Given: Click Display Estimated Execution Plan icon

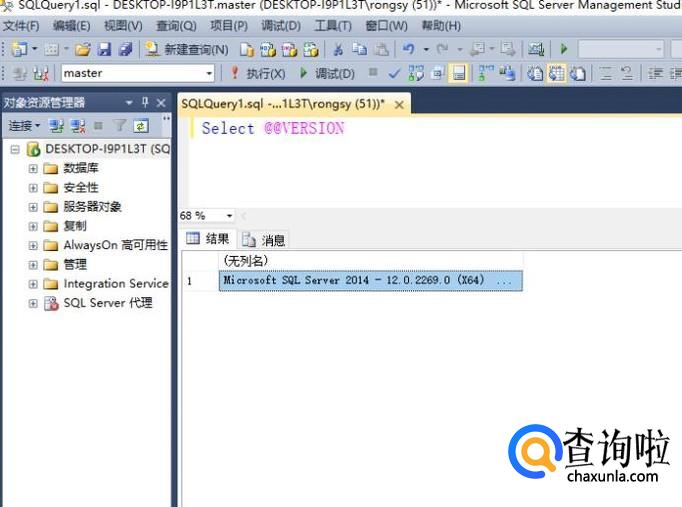Looking at the screenshot, I should 416,73.
